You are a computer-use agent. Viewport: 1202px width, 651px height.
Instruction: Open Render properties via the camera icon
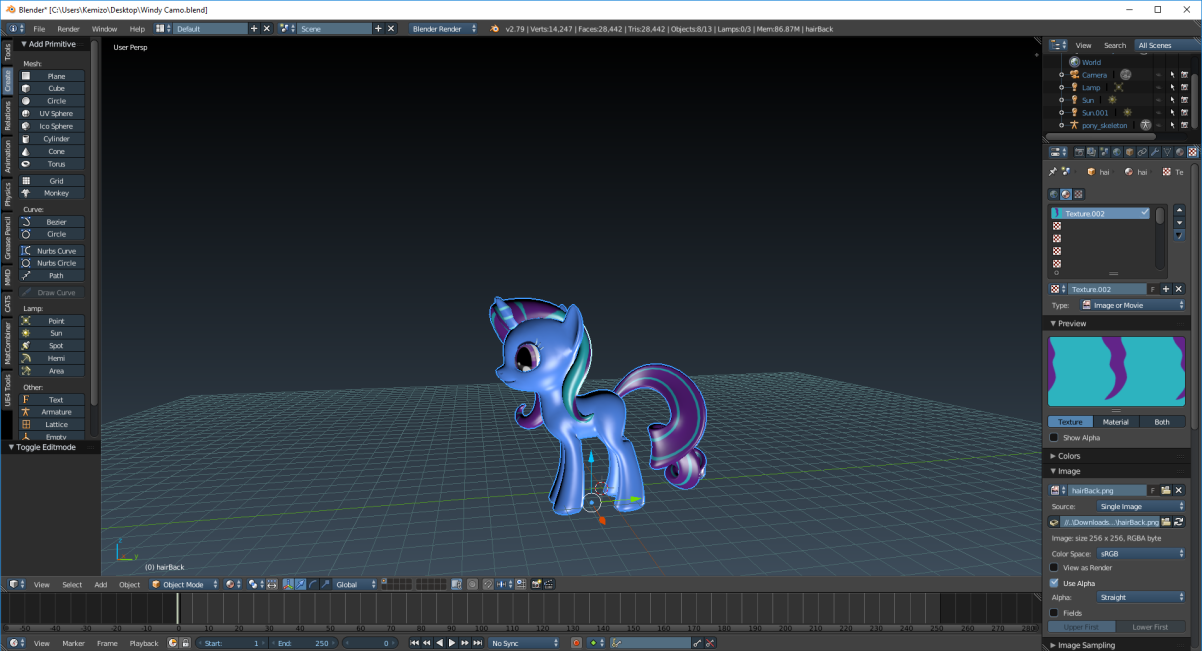pyautogui.click(x=1080, y=152)
